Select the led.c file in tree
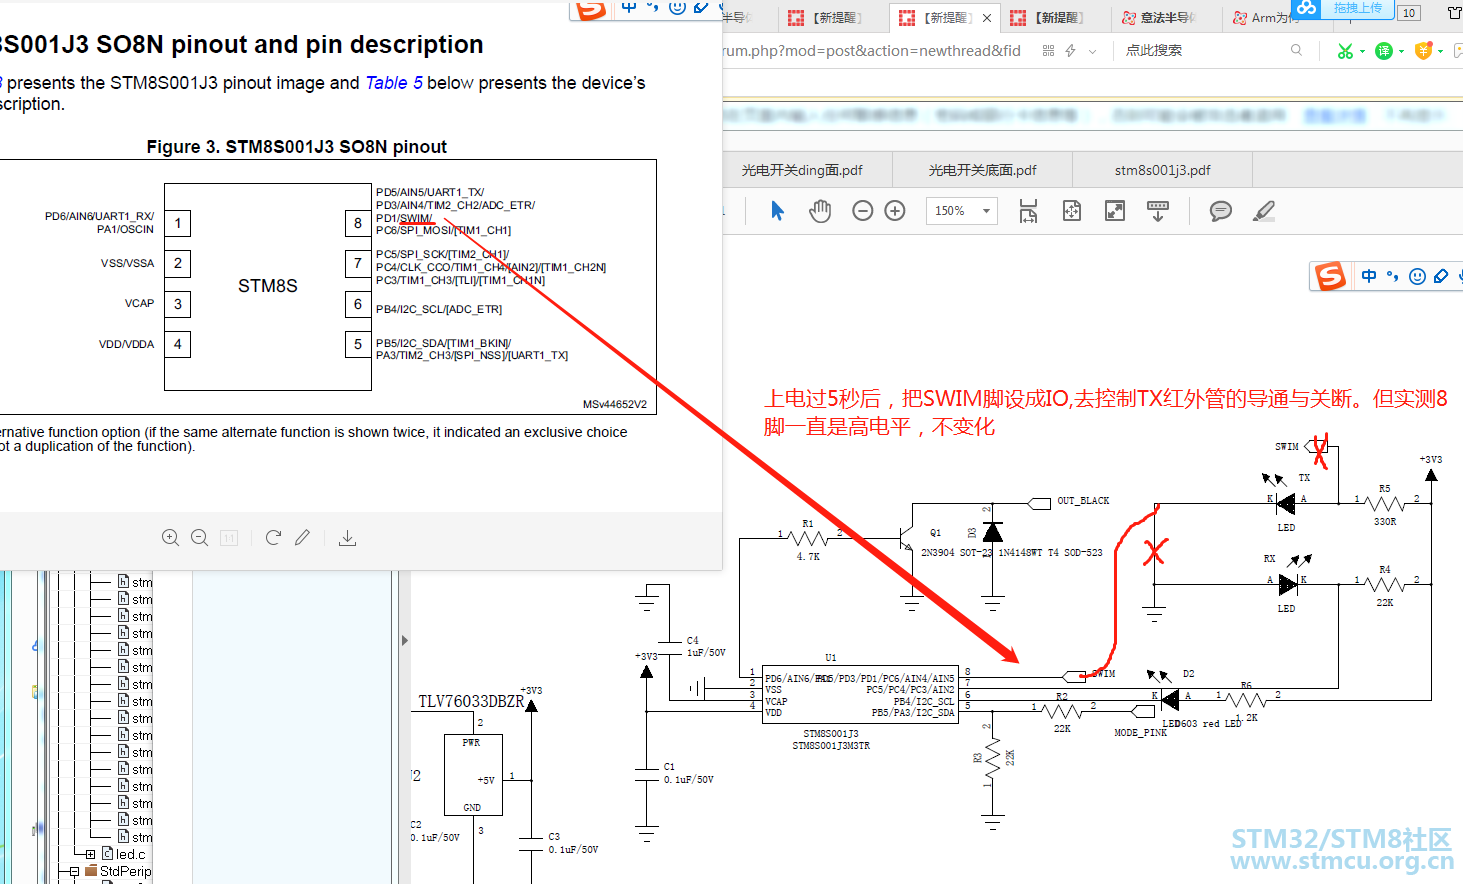 click(124, 854)
